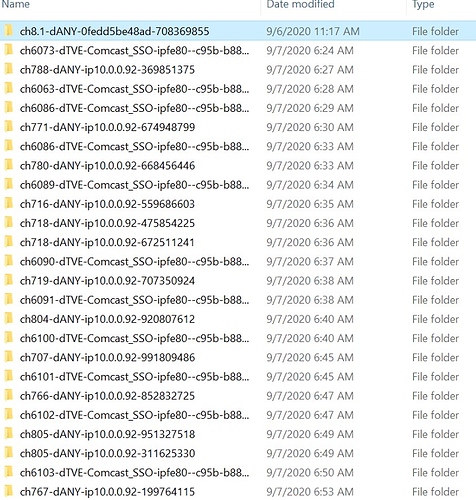Click folder icon beside ch716-dANY-ip10.0.0.92-559686603

pyautogui.click(x=8, y=204)
